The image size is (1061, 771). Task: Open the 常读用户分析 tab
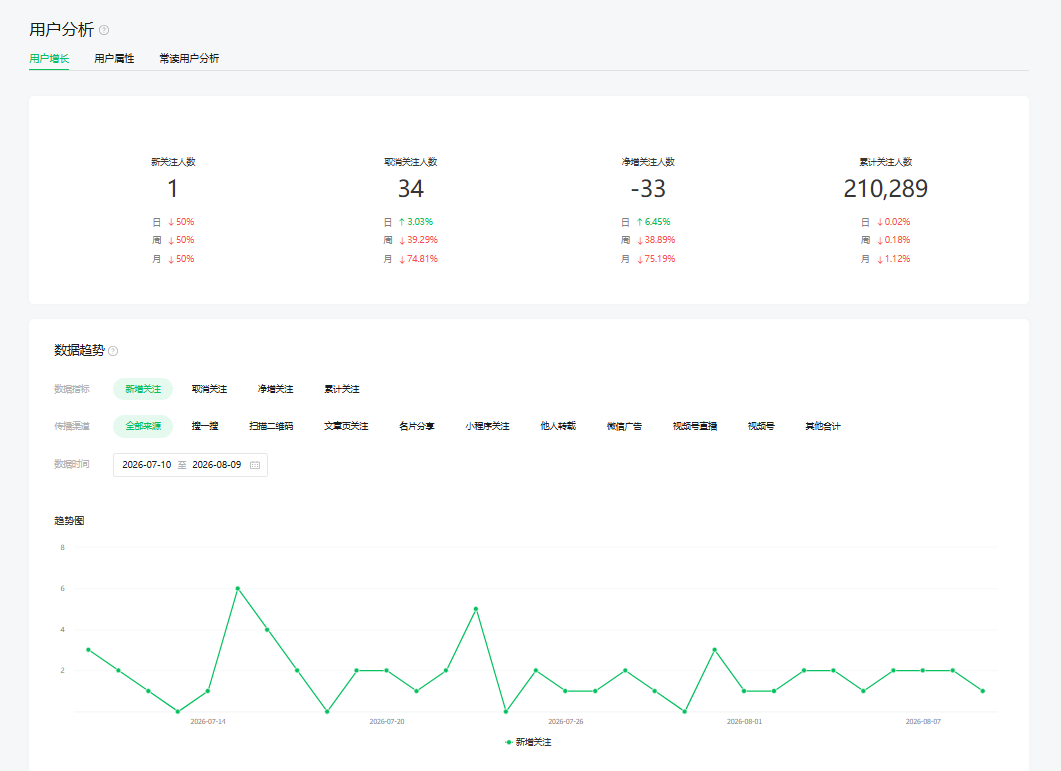click(x=189, y=59)
